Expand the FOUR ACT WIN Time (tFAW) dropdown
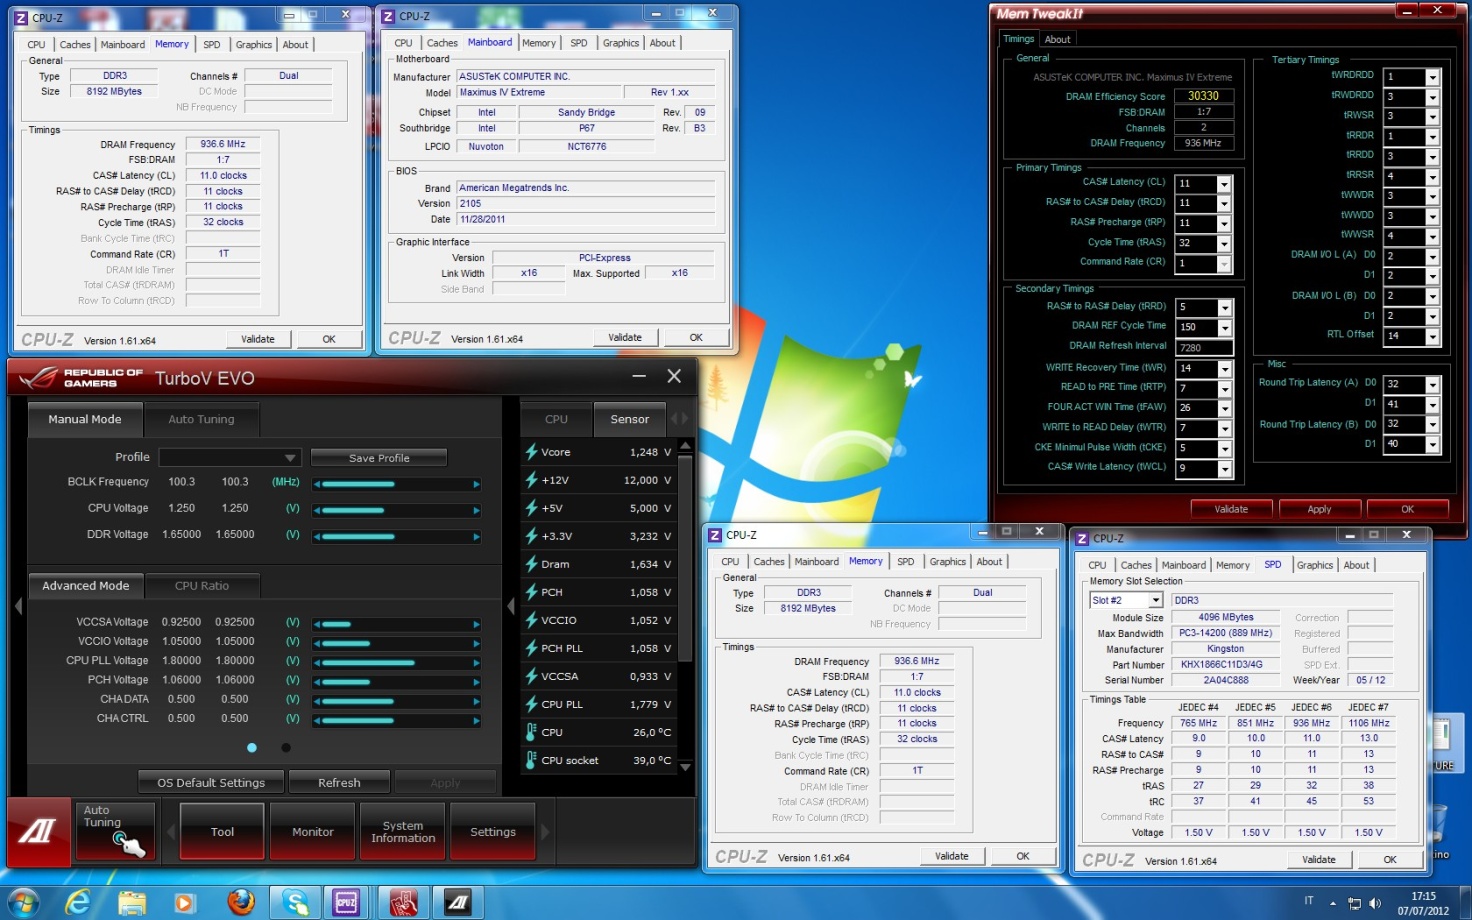The height and width of the screenshot is (920, 1472). 1224,408
